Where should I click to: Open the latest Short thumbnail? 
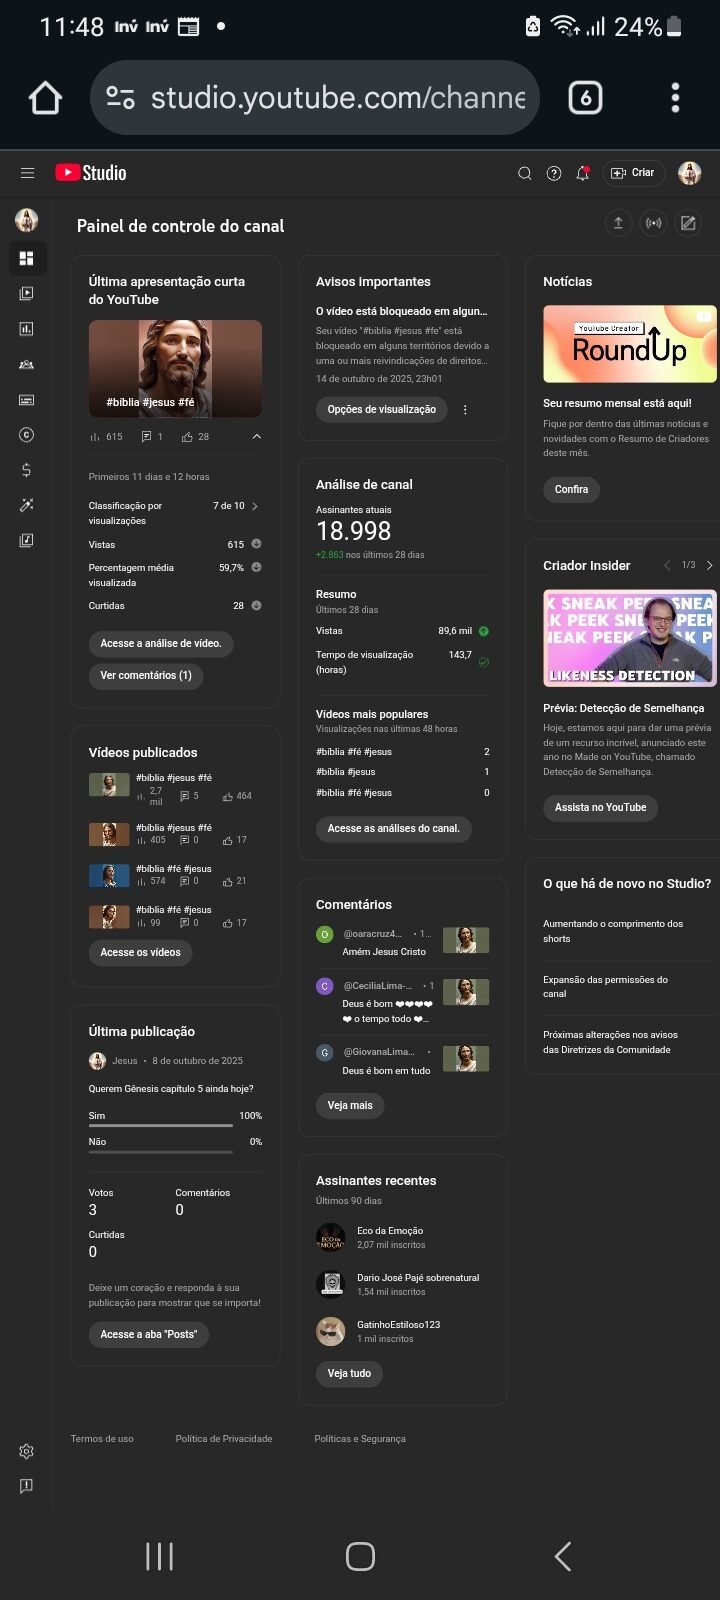[x=175, y=368]
